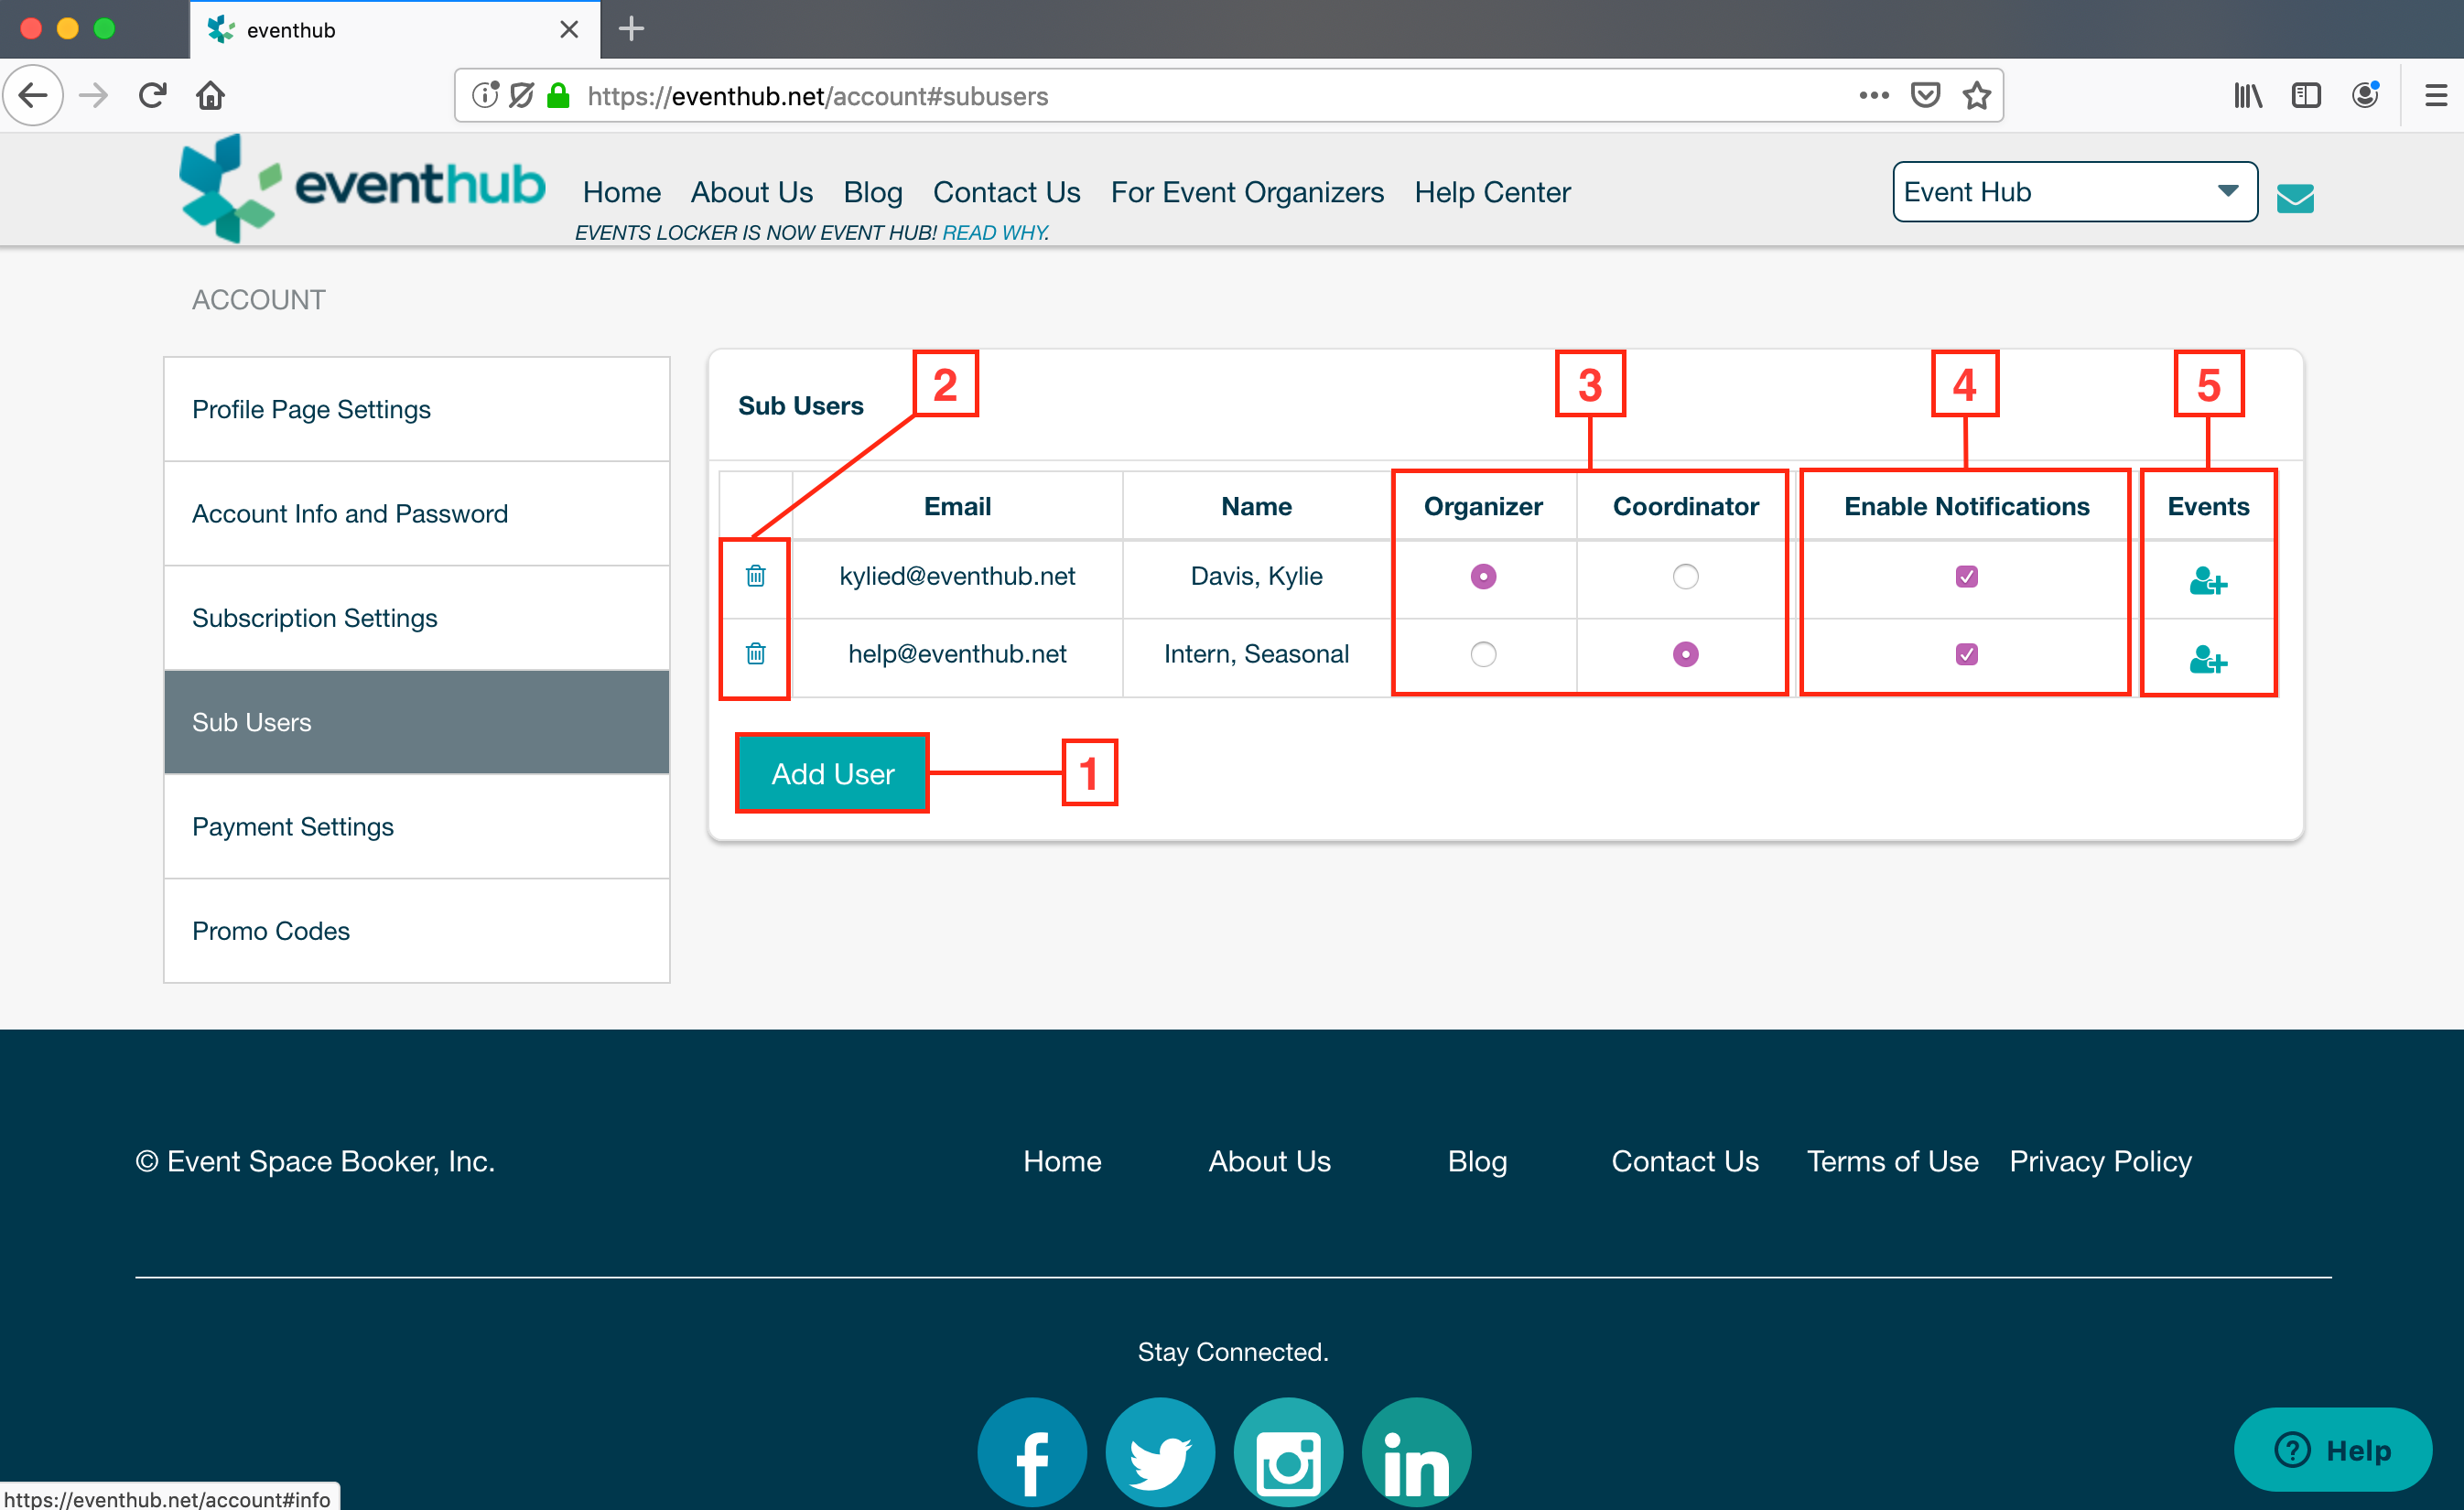Screen dimensions: 2464x1510
Task: Disable notifications for kylied@eventhub.net
Action: (x=1966, y=577)
